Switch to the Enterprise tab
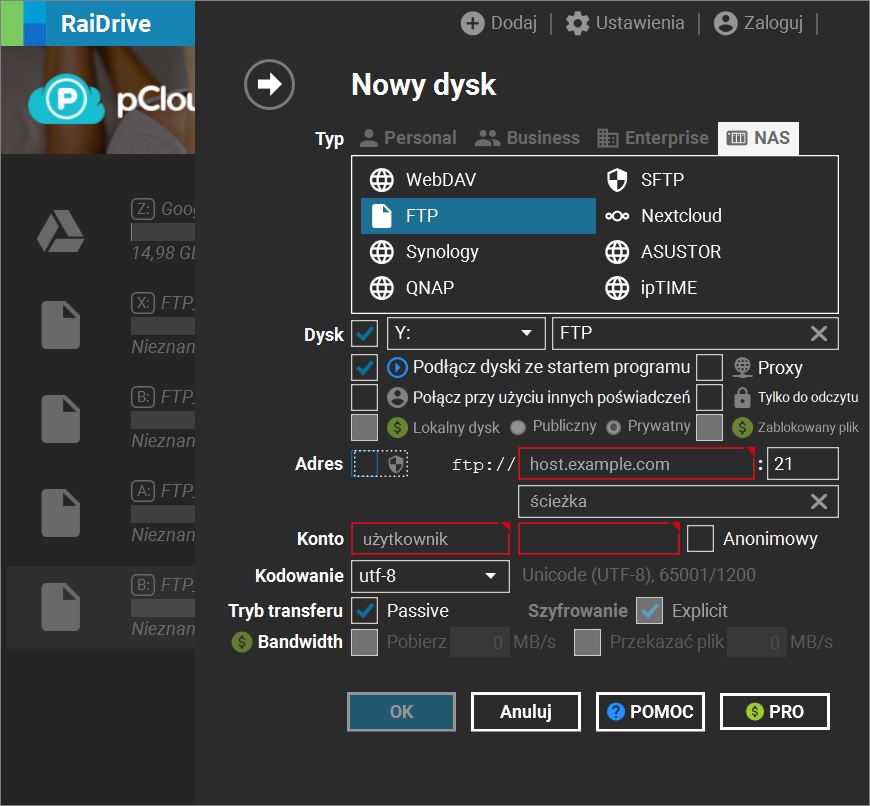The width and height of the screenshot is (870, 806). [653, 138]
